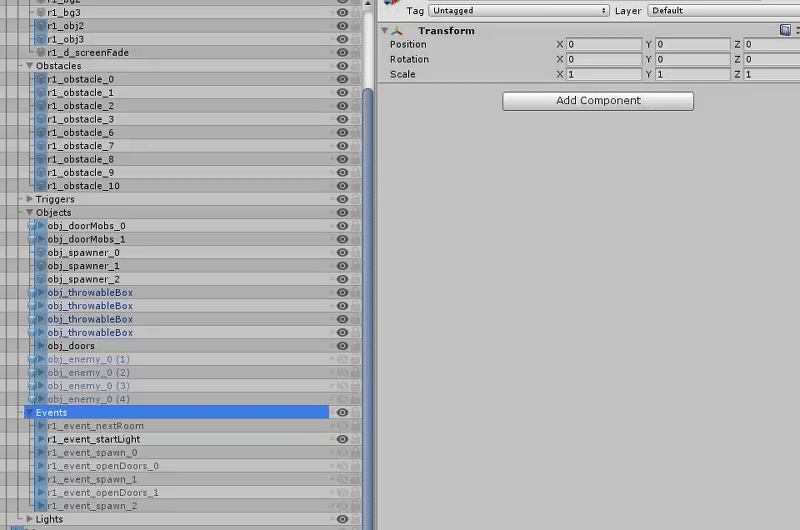Image resolution: width=800 pixels, height=530 pixels.
Task: Toggle visibility eye for r1_bg3
Action: (342, 12)
